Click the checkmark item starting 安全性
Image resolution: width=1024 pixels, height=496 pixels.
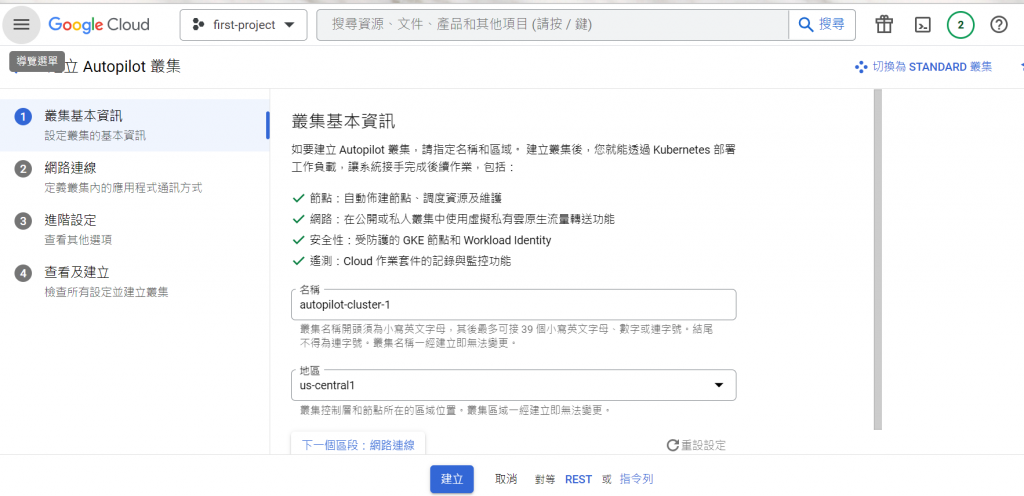tap(422, 240)
